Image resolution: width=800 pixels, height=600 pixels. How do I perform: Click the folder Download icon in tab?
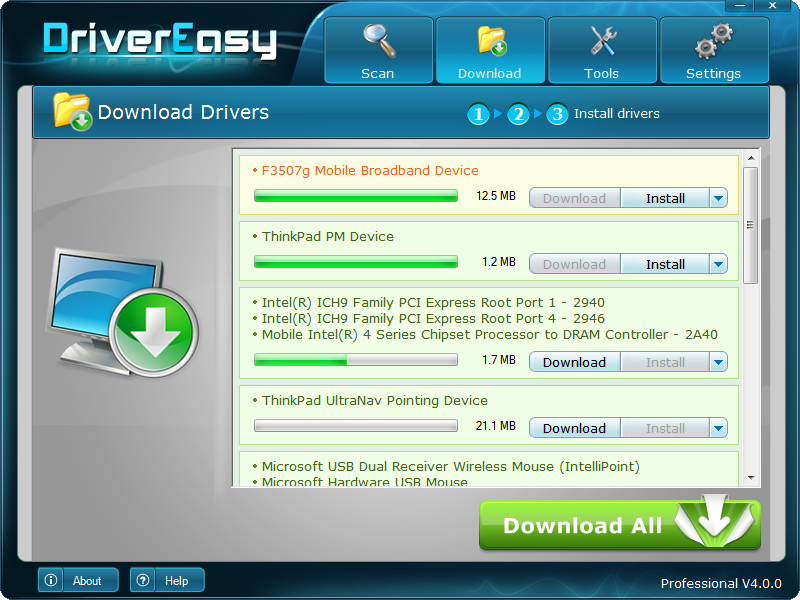(491, 41)
